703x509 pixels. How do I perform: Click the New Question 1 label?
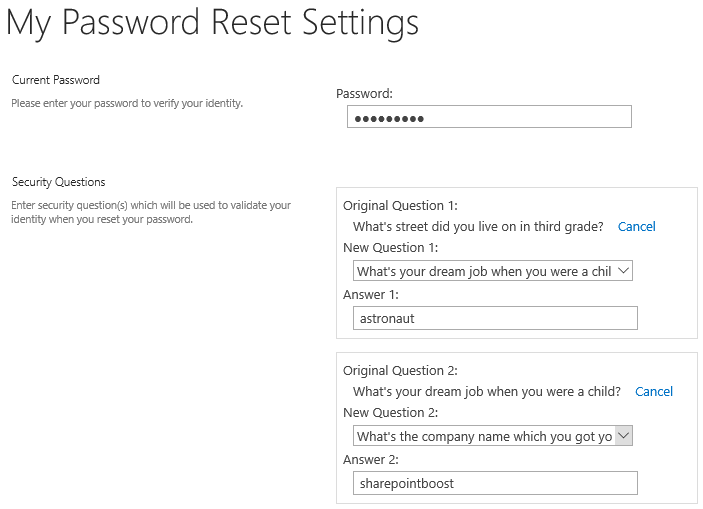pyautogui.click(x=390, y=248)
